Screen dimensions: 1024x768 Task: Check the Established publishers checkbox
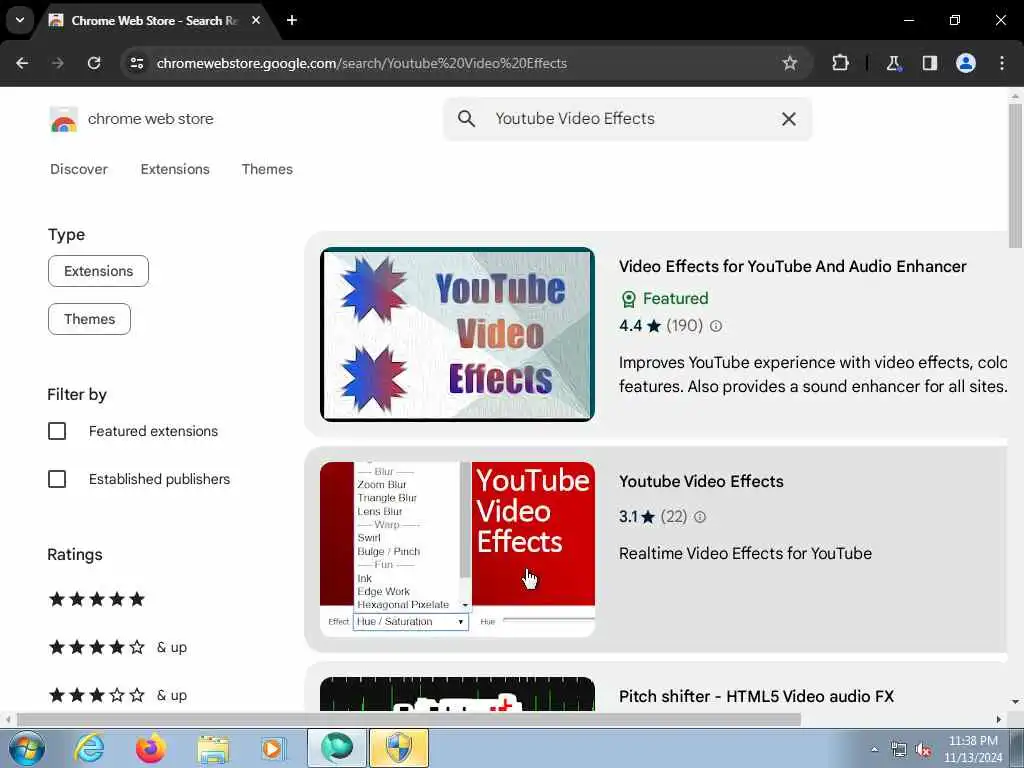[x=57, y=479]
